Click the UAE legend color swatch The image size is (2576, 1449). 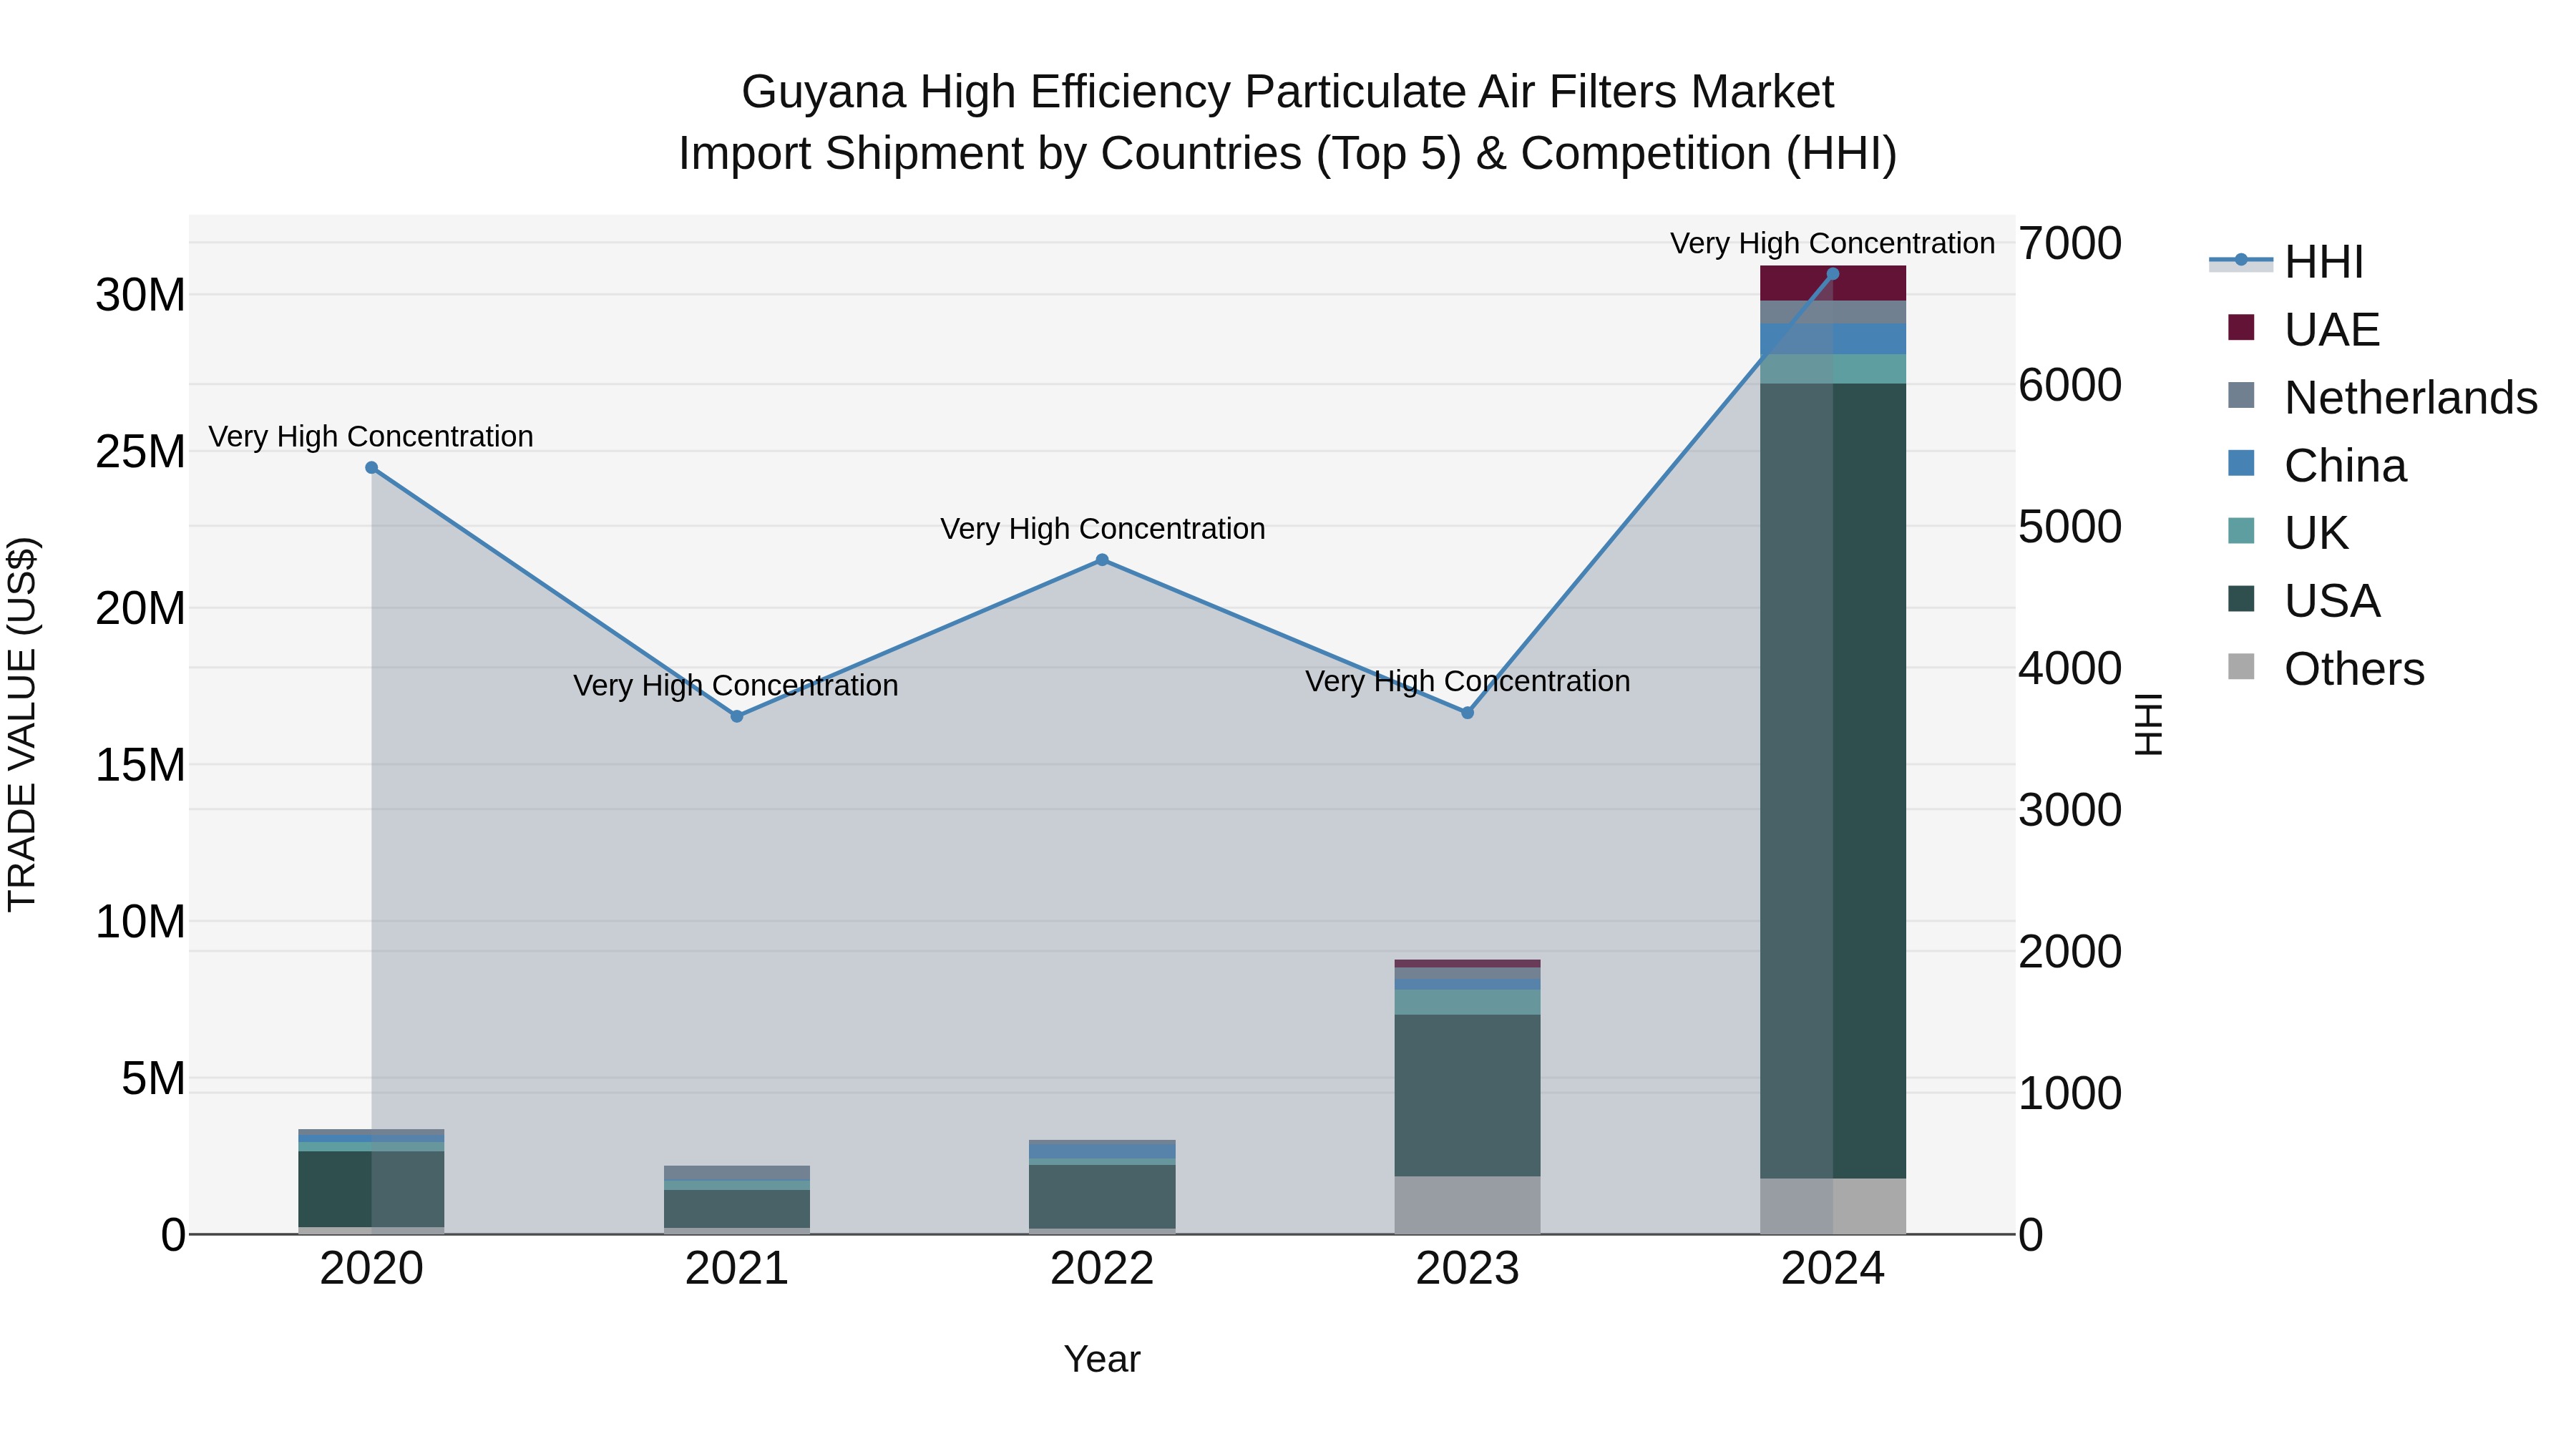(x=2241, y=328)
